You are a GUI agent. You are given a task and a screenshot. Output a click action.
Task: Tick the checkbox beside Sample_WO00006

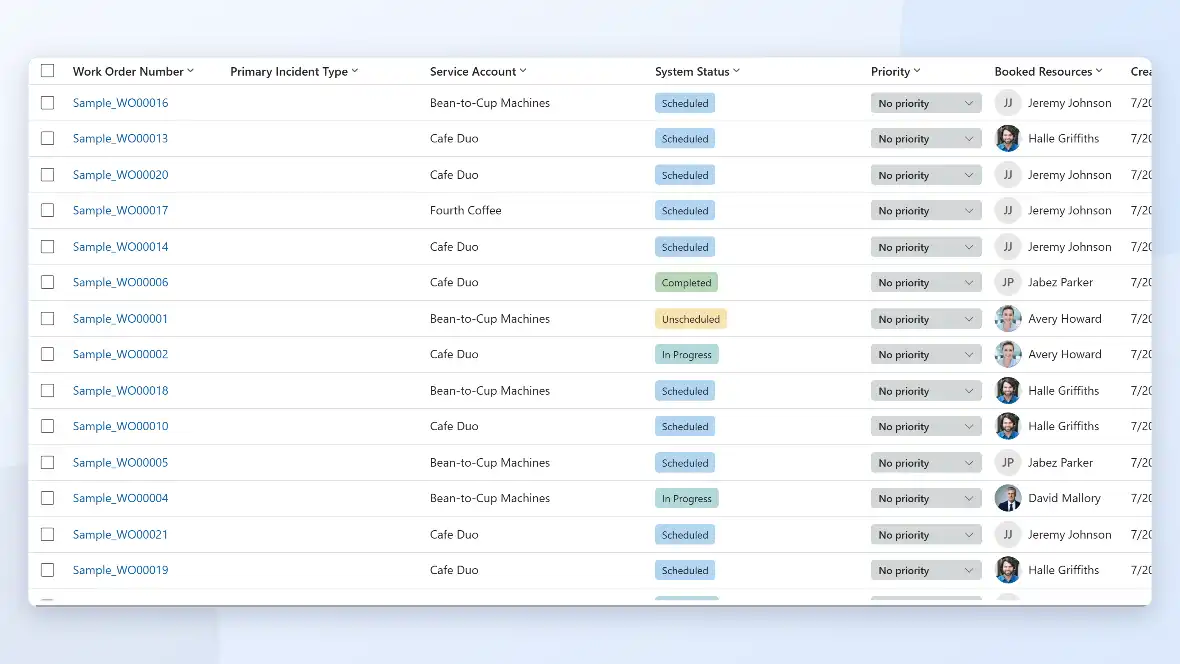[47, 282]
